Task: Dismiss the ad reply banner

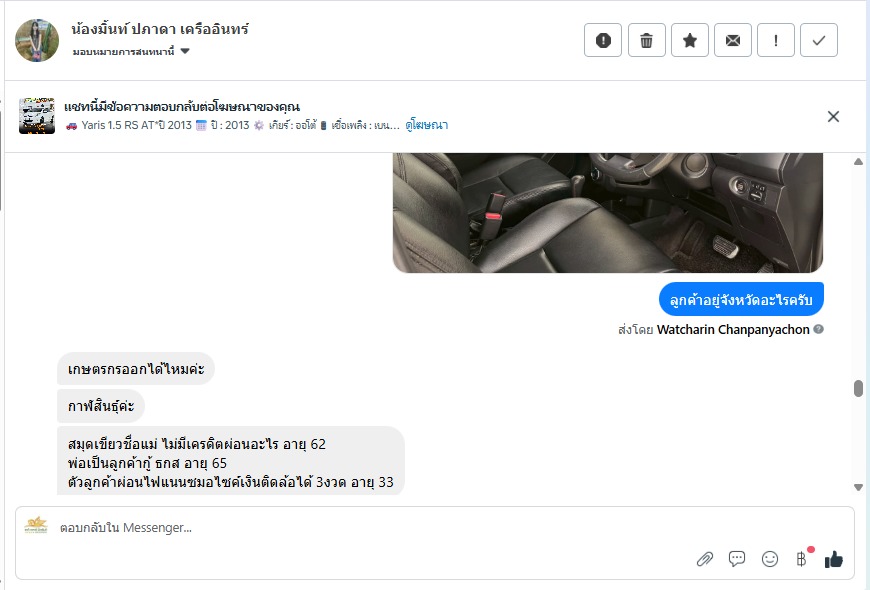Action: tap(833, 117)
